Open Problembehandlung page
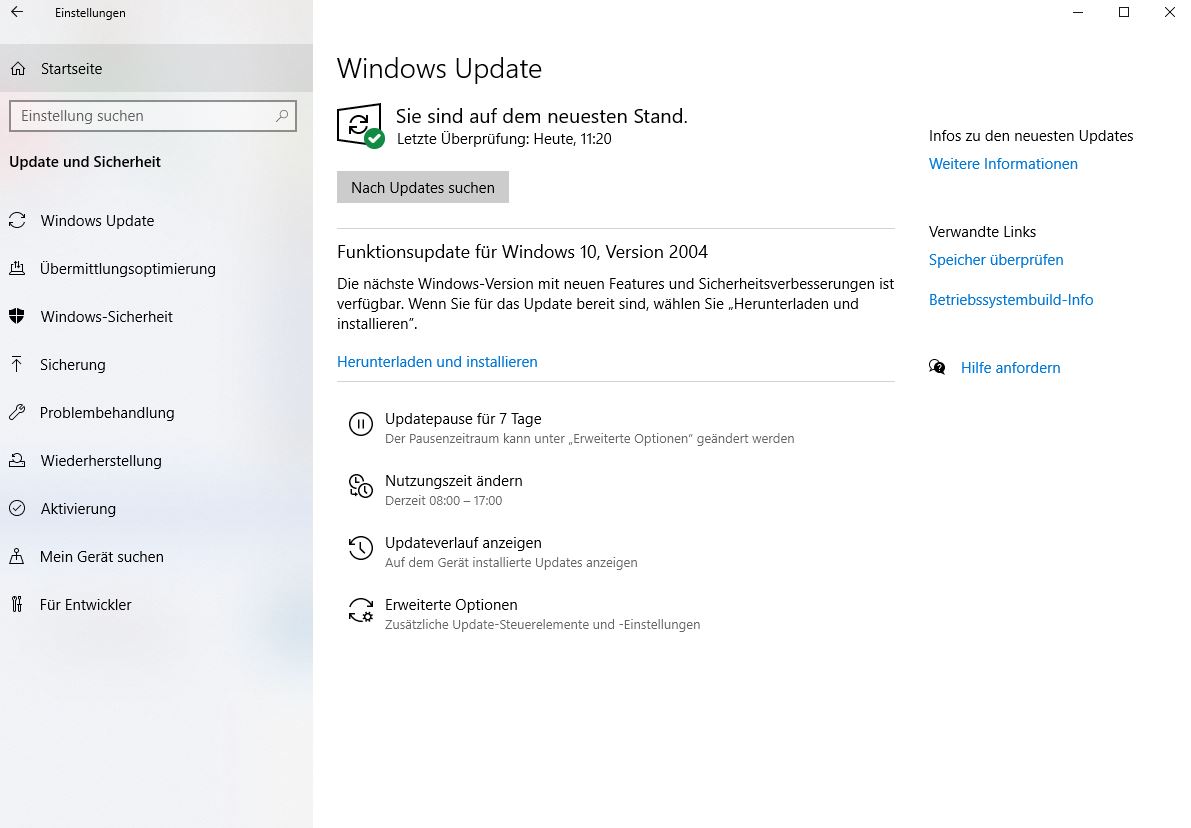The height and width of the screenshot is (828, 1191). point(156,412)
